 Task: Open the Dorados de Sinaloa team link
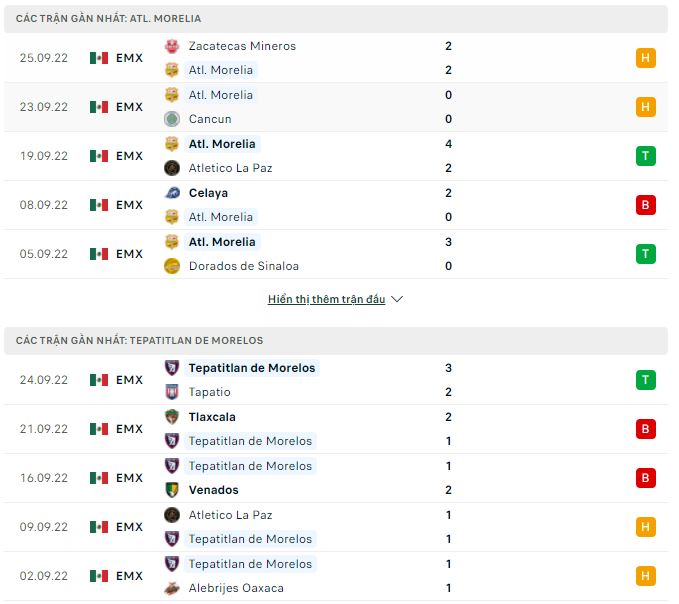(243, 266)
